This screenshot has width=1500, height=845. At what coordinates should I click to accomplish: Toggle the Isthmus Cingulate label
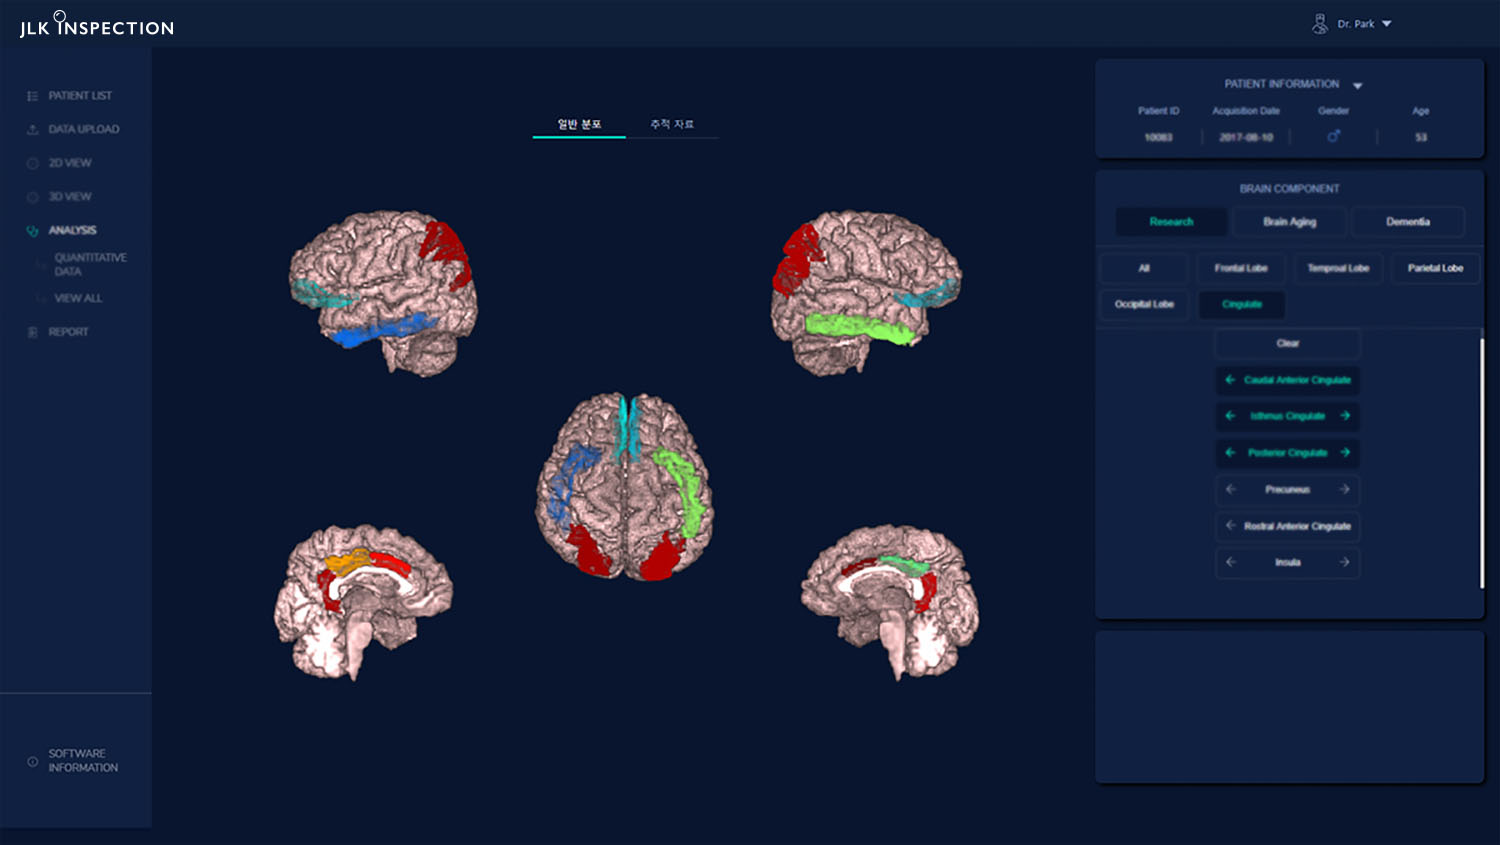tap(1287, 416)
